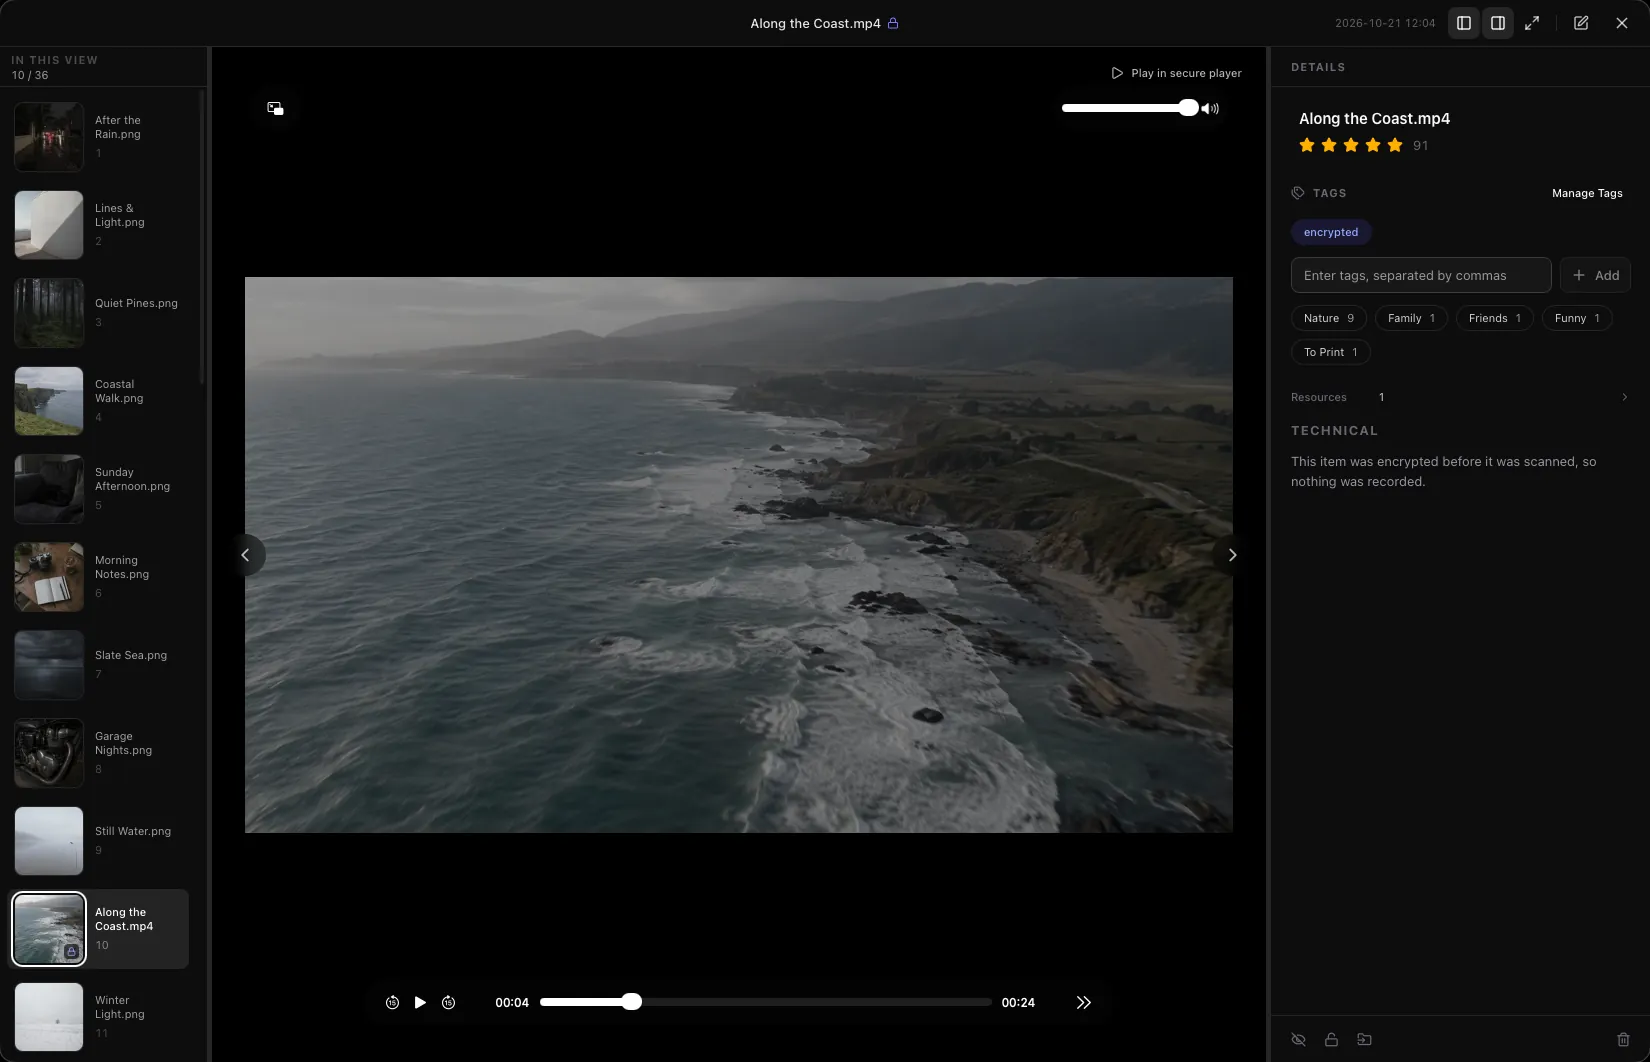Select Lines & Light.png in the list

point(99,225)
